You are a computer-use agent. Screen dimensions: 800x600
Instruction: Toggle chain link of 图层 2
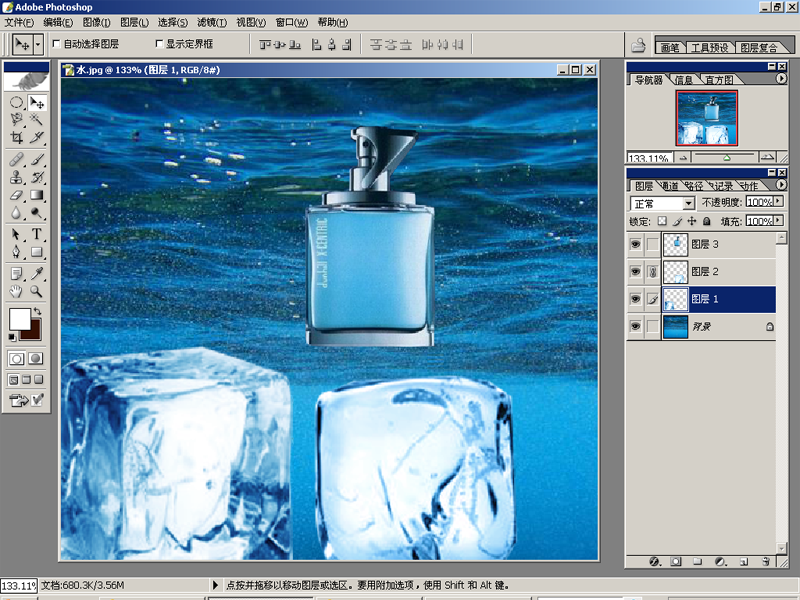coord(653,271)
